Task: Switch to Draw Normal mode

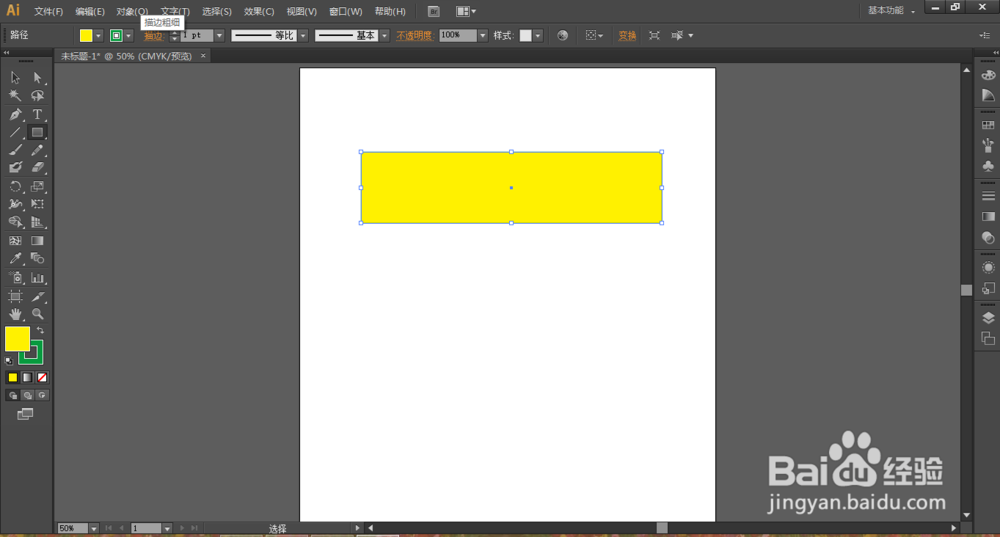Action: click(13, 395)
